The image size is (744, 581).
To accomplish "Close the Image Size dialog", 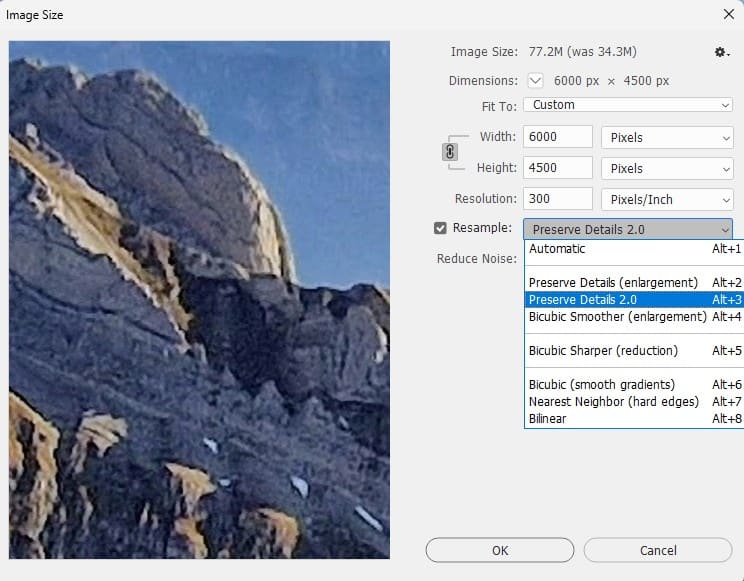I will tap(727, 15).
